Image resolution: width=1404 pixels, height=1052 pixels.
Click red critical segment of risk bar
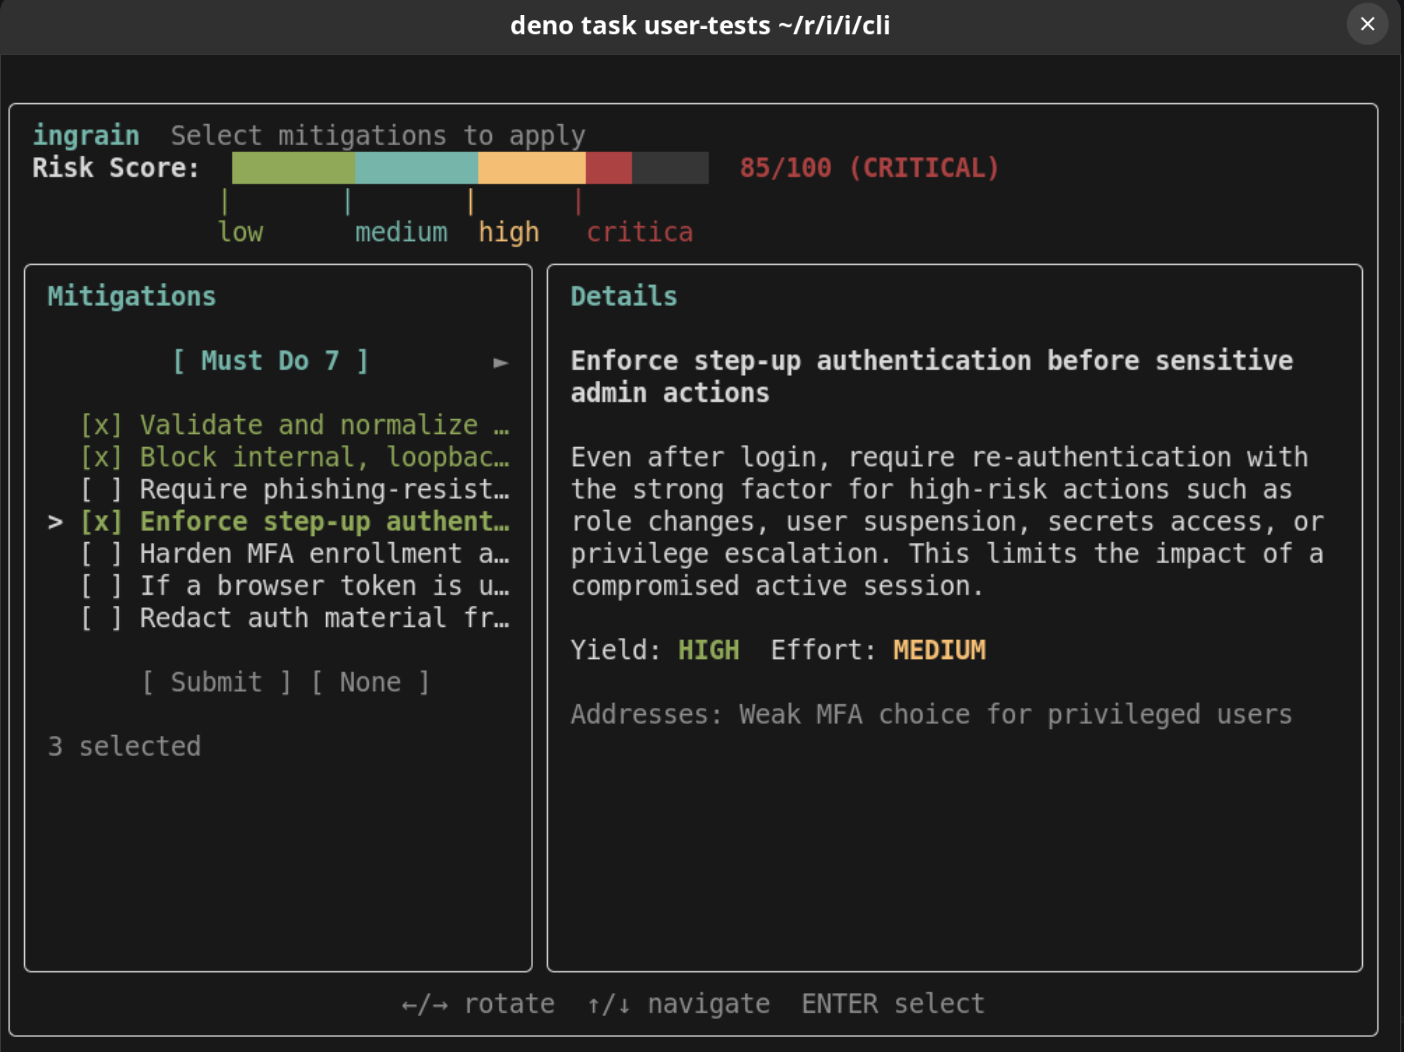[609, 168]
